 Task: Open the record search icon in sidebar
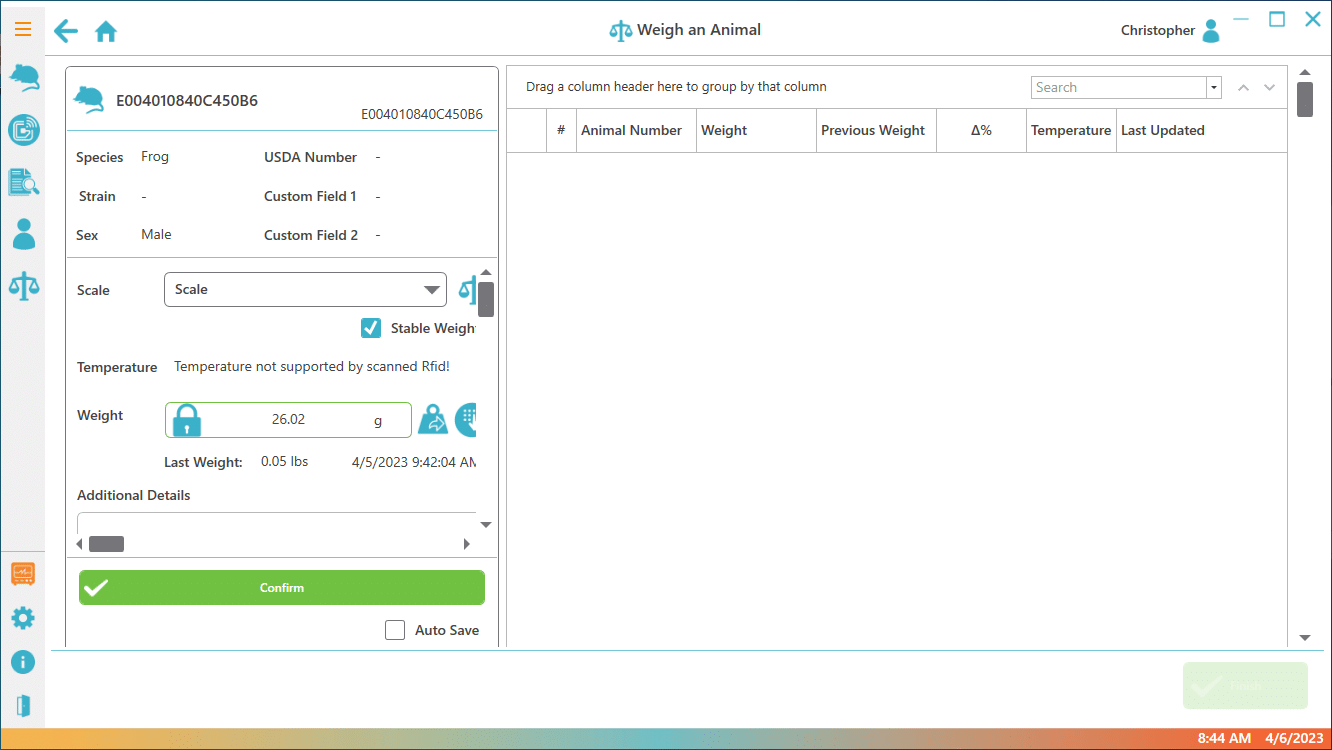tap(24, 182)
